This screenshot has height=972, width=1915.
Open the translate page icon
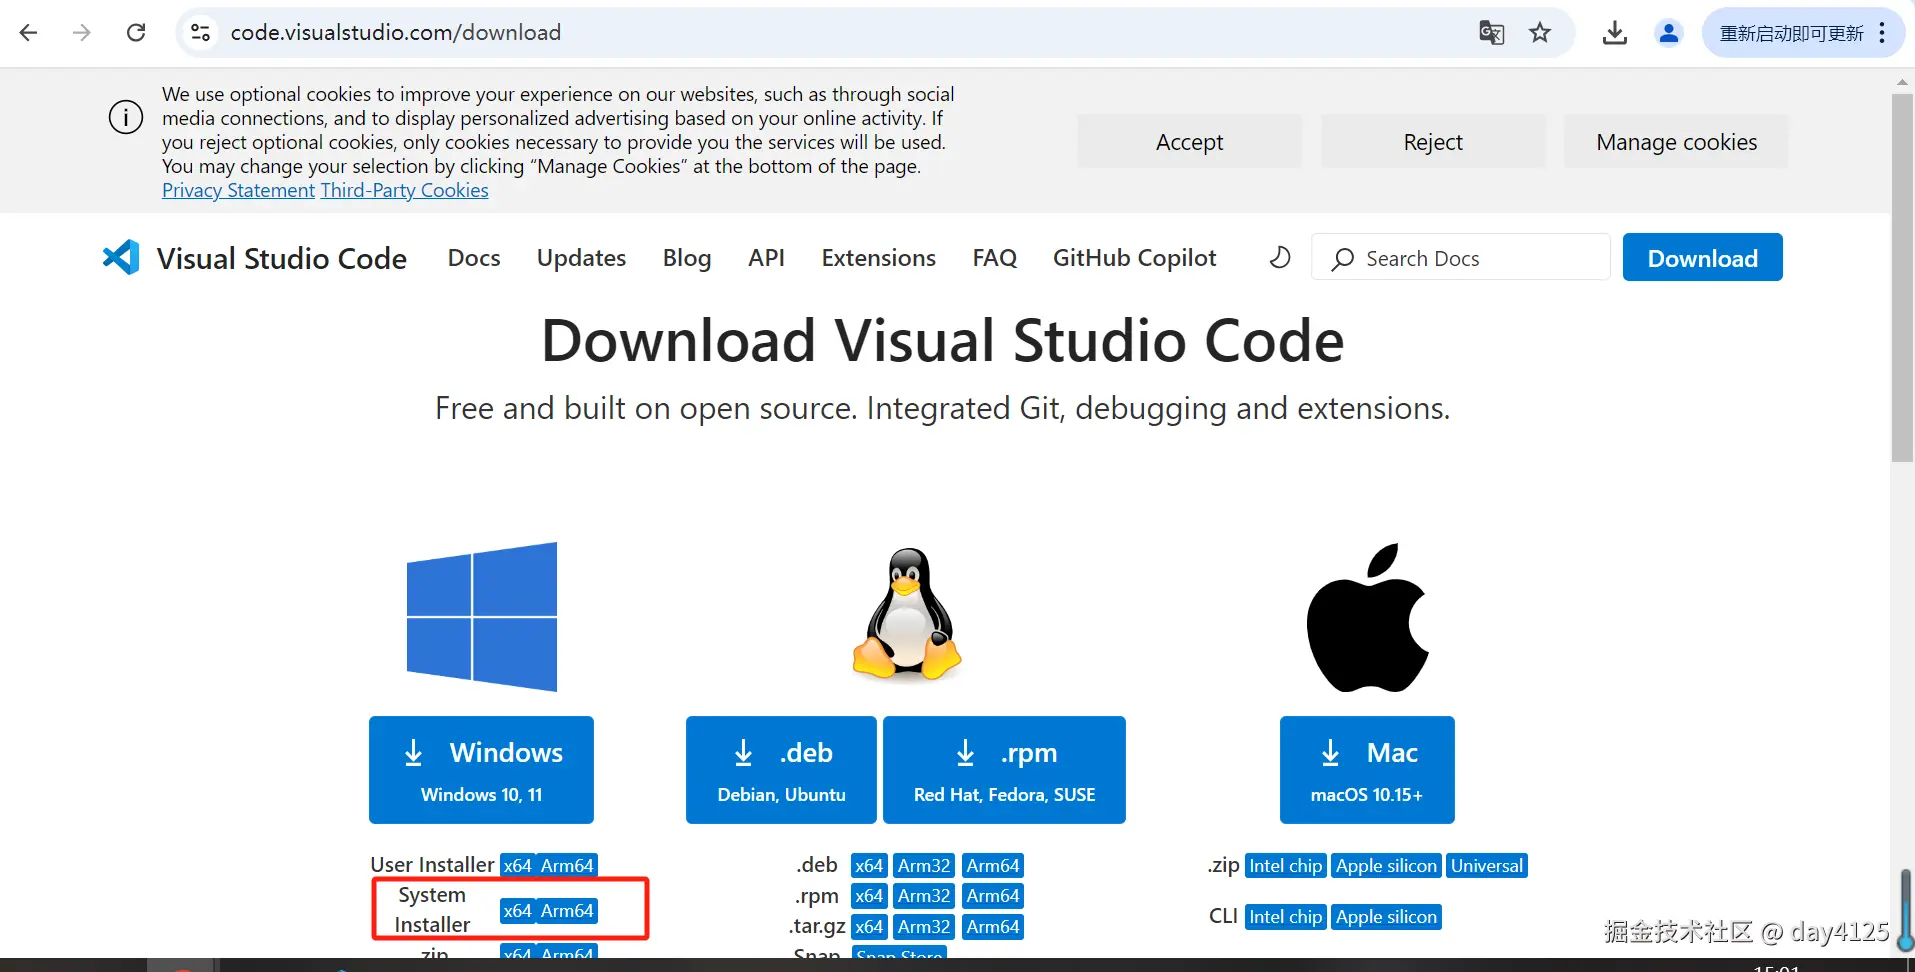(x=1491, y=33)
